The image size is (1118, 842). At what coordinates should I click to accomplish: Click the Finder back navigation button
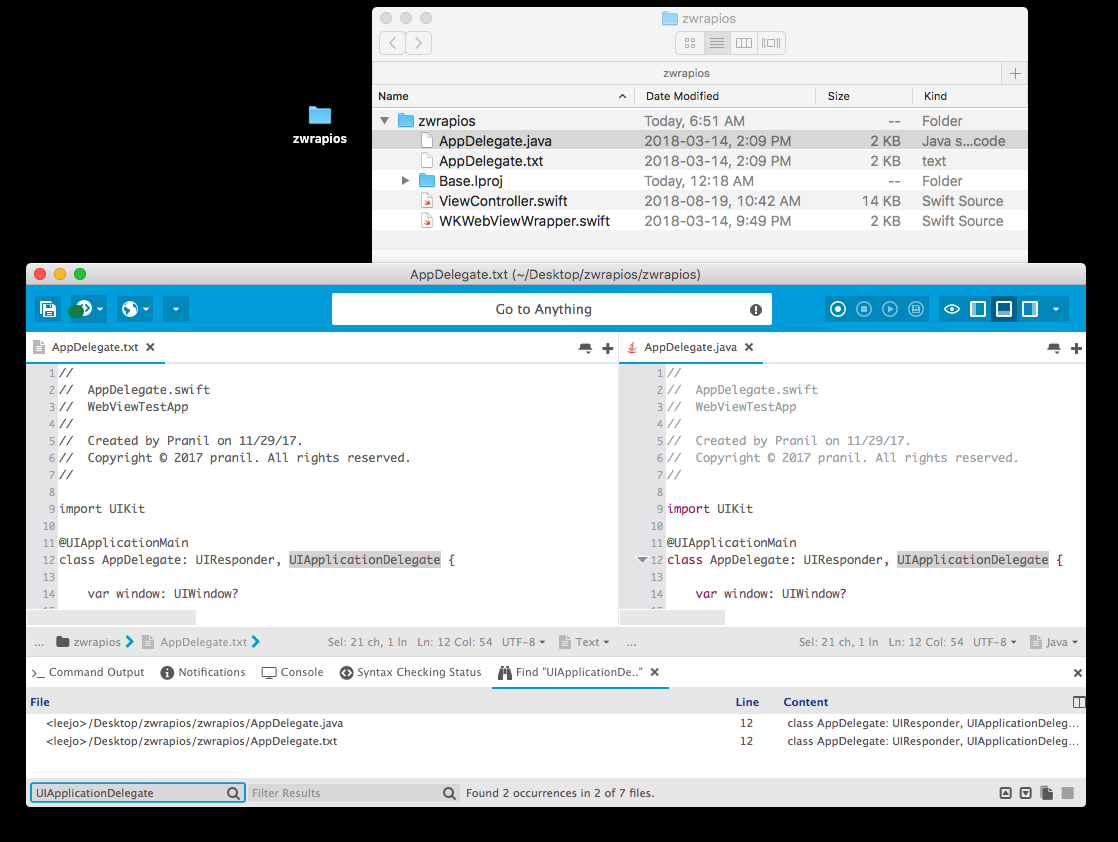point(392,43)
